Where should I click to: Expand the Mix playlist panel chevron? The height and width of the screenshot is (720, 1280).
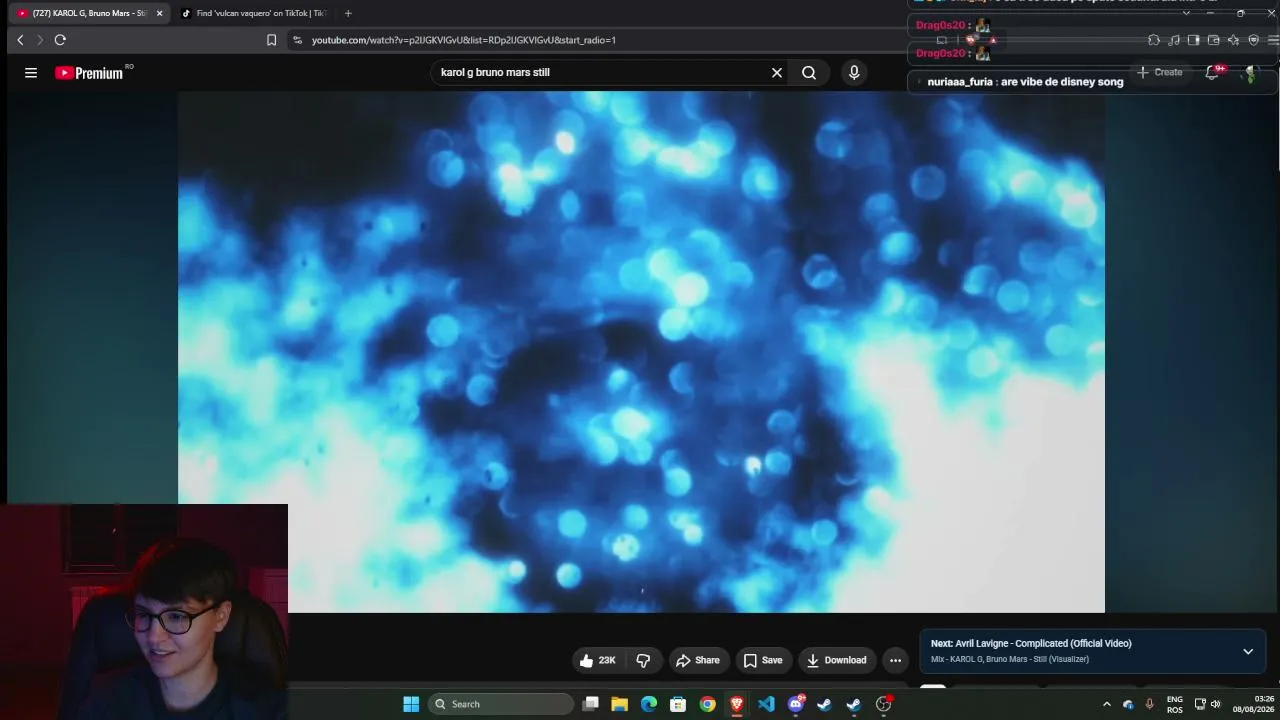pos(1248,651)
